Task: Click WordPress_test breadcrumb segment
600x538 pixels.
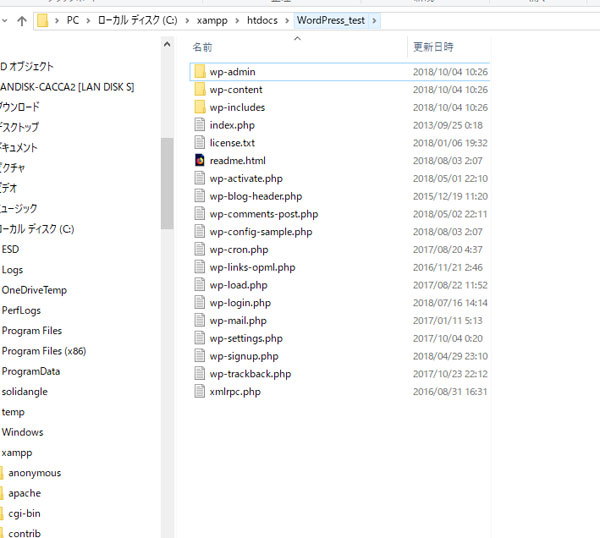Action: click(331, 20)
